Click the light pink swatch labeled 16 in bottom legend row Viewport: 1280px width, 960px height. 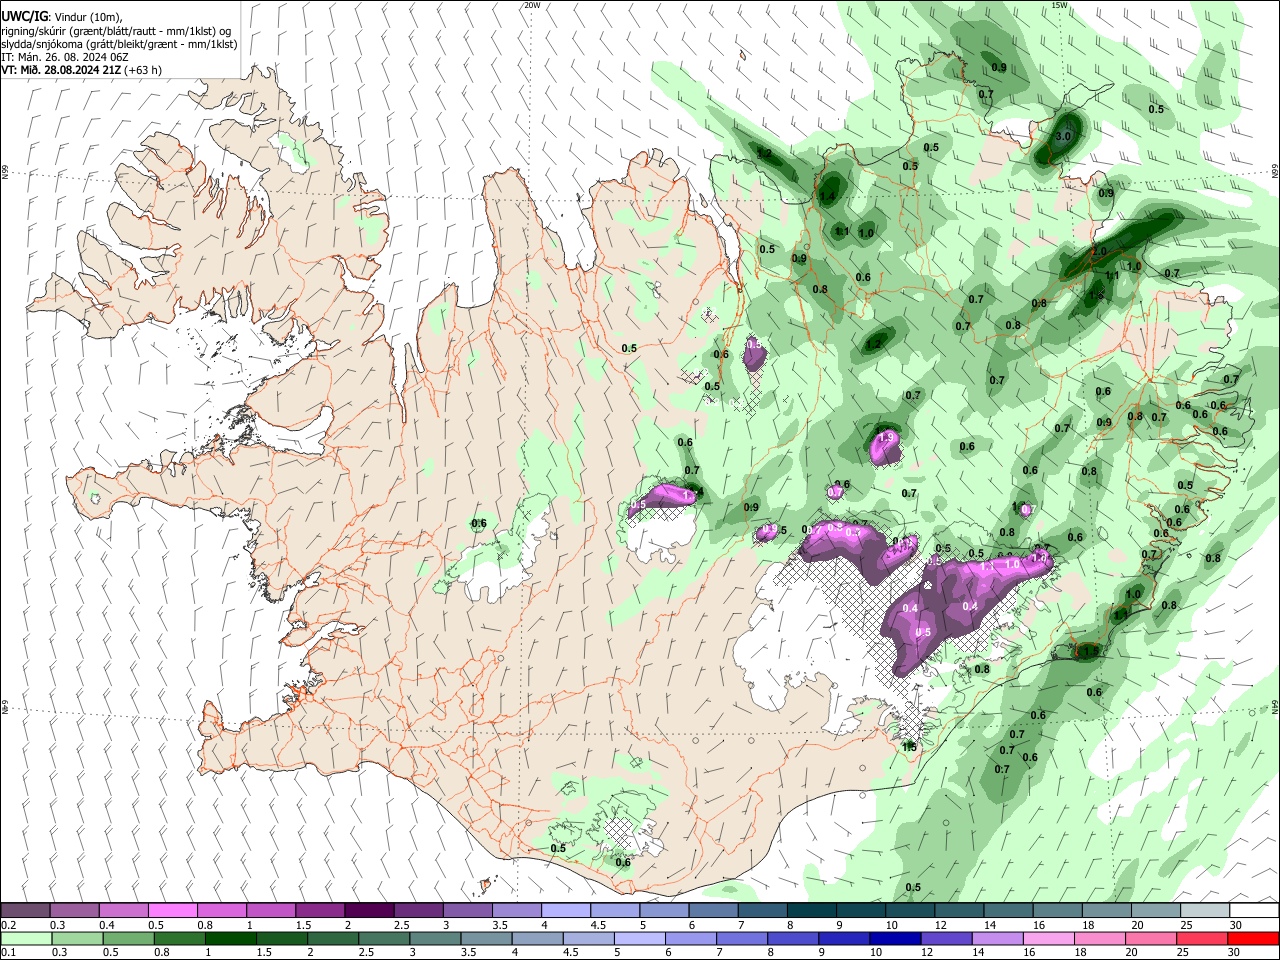(1048, 938)
